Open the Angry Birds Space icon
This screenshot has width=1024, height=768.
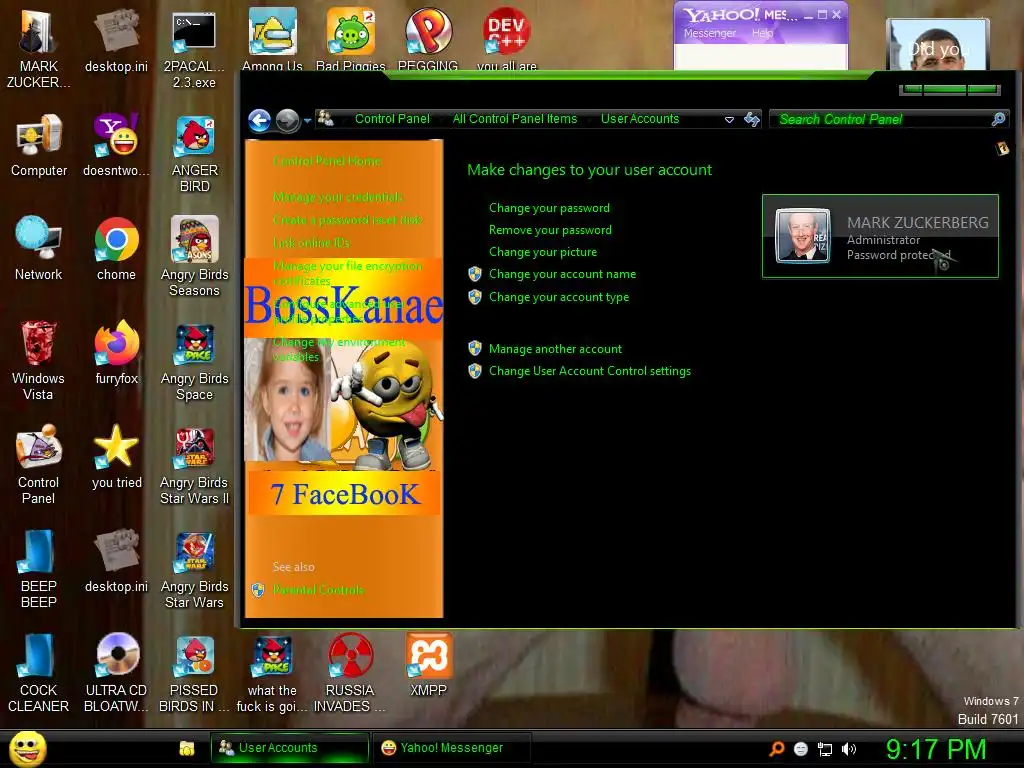(194, 362)
